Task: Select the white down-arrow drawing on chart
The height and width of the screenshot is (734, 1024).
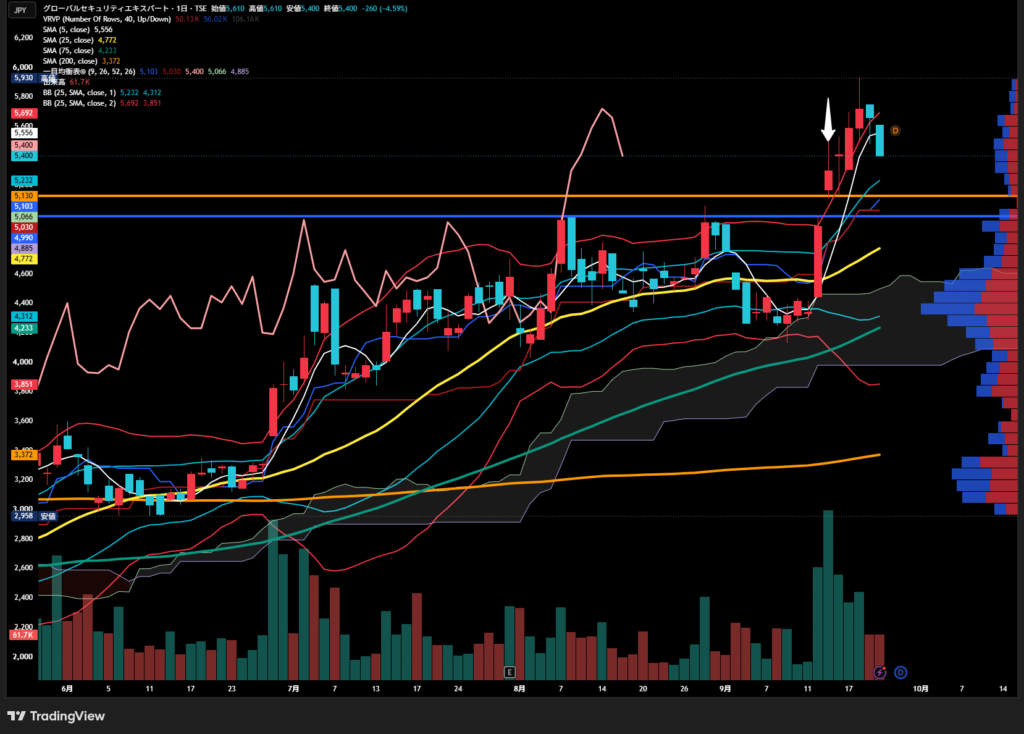Action: point(828,120)
